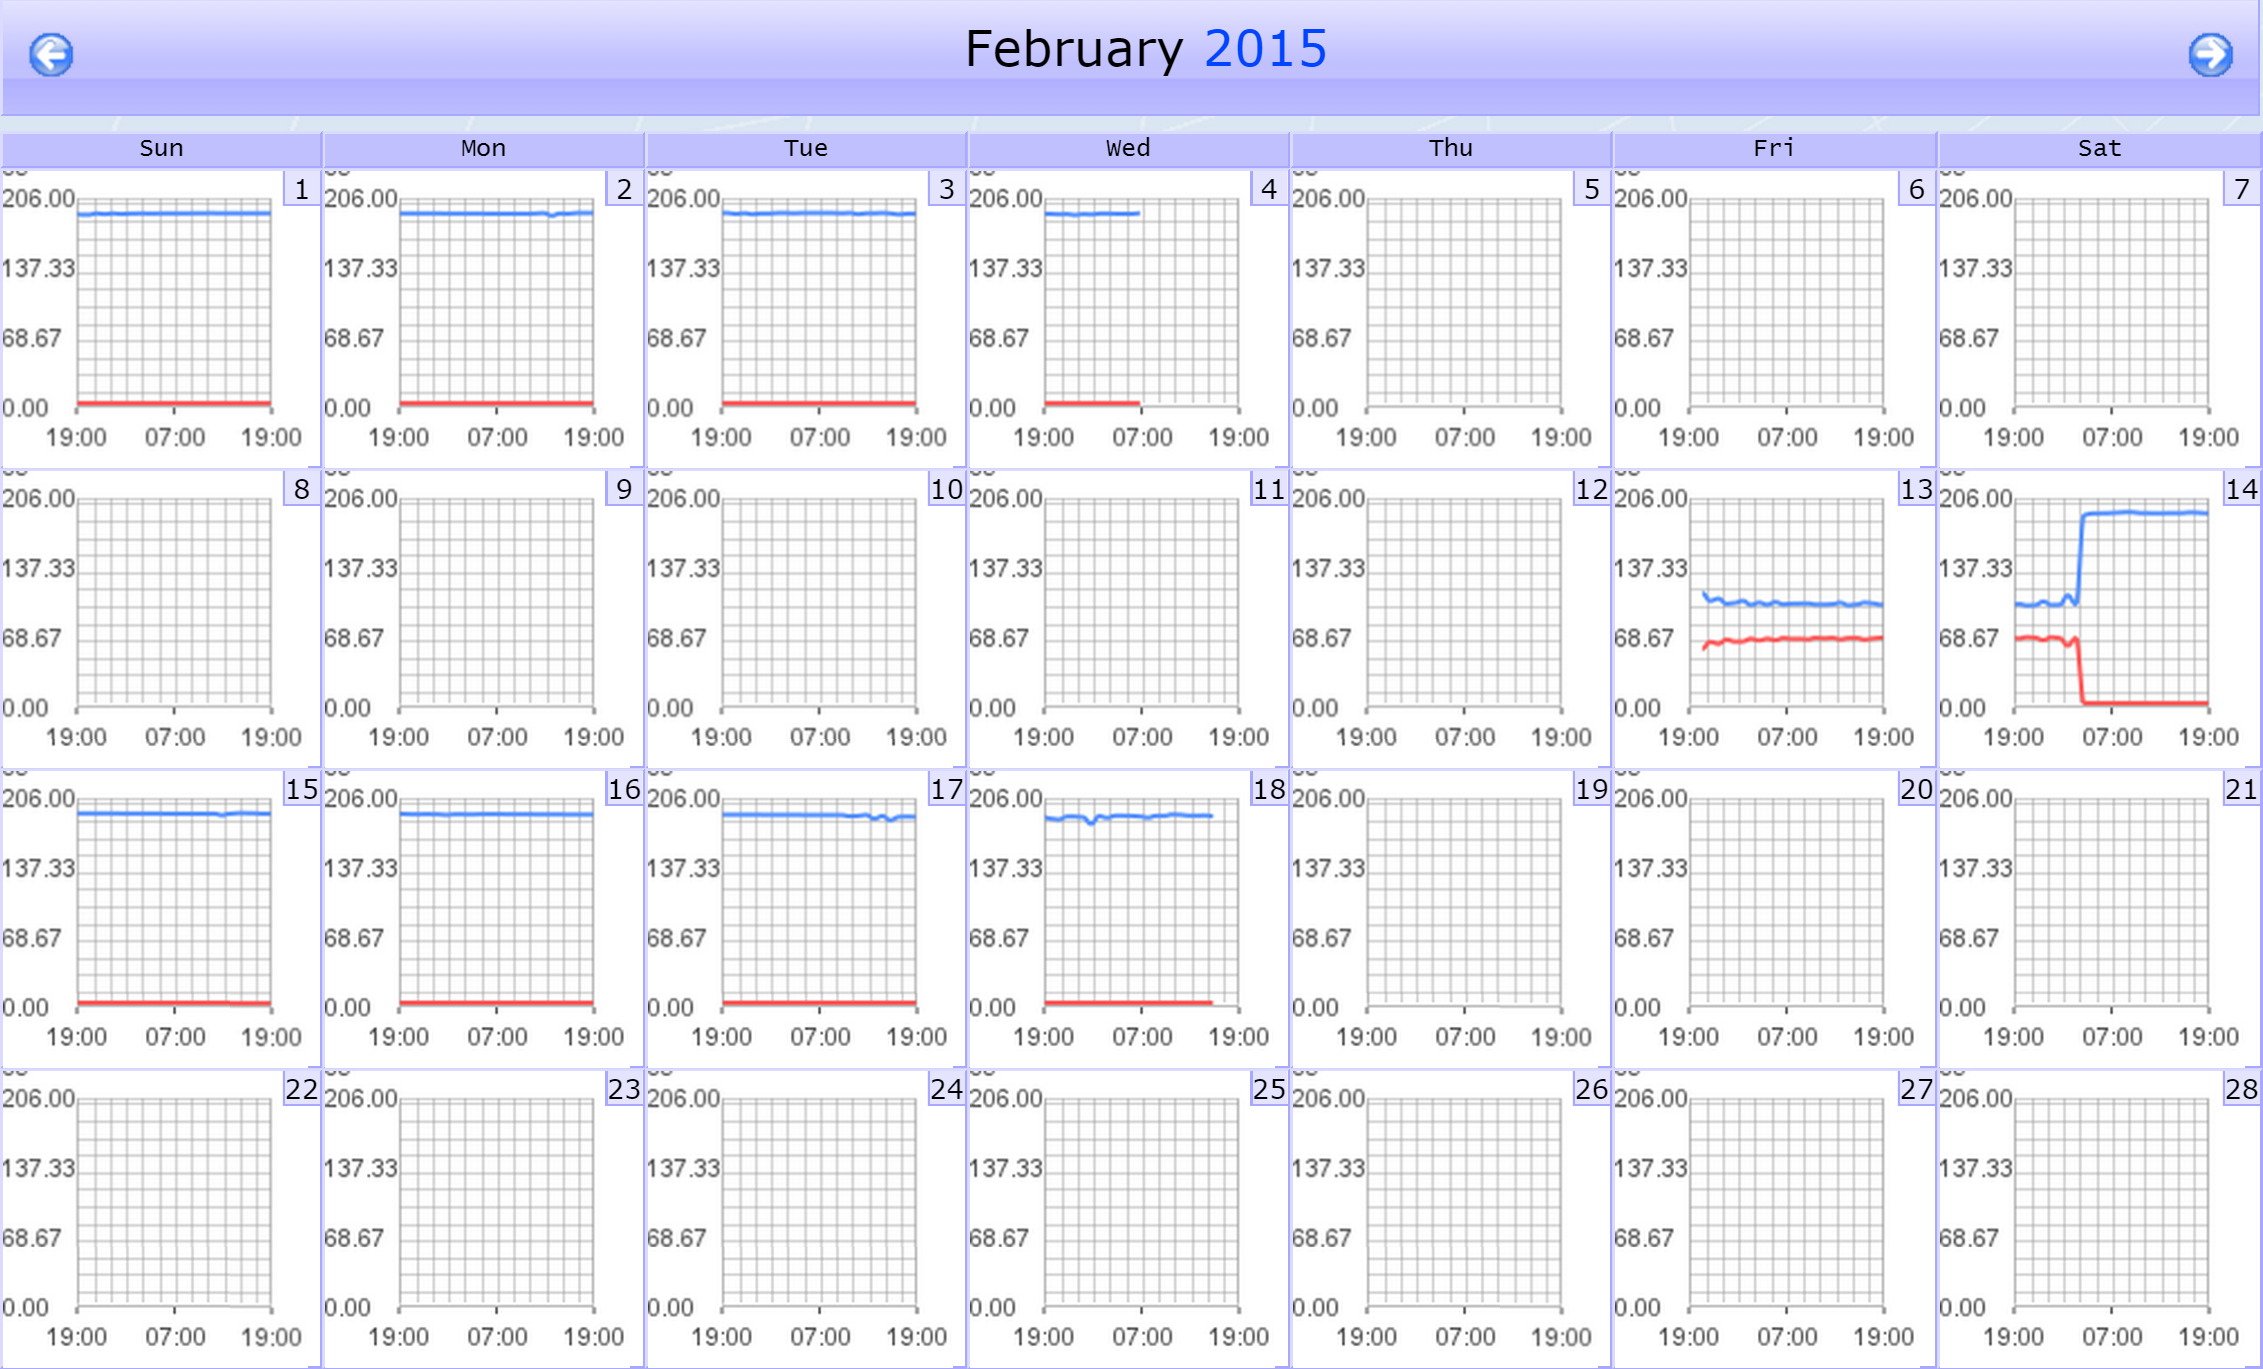Select the Fri column header
Image resolution: width=2263 pixels, height=1369 pixels.
click(x=1774, y=149)
